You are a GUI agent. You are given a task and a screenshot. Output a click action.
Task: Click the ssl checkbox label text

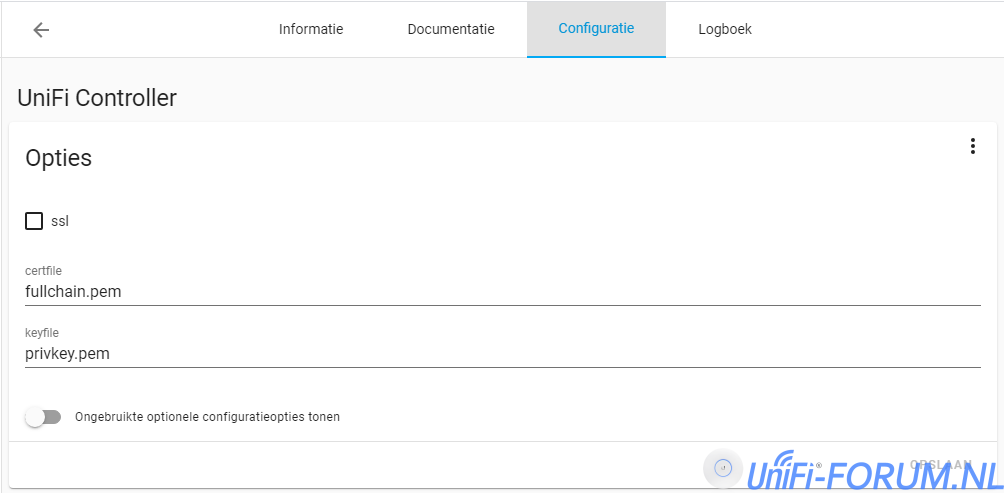[60, 221]
